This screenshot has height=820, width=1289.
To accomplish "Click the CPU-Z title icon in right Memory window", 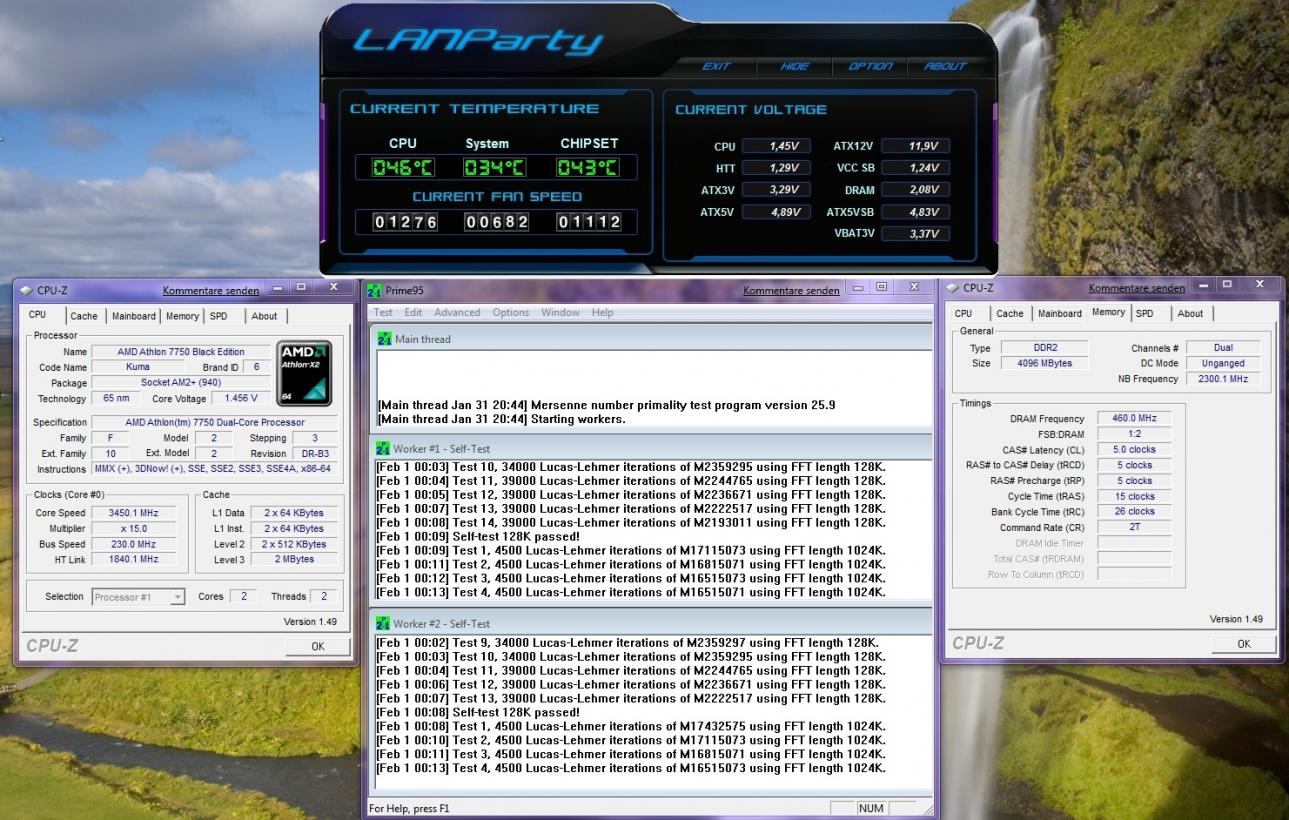I will point(952,288).
